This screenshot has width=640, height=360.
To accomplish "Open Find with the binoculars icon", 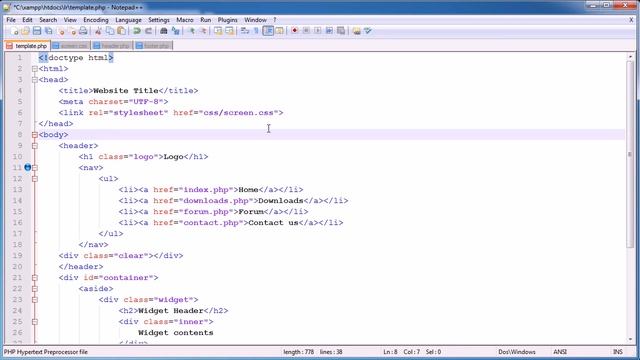I will coord(164,31).
